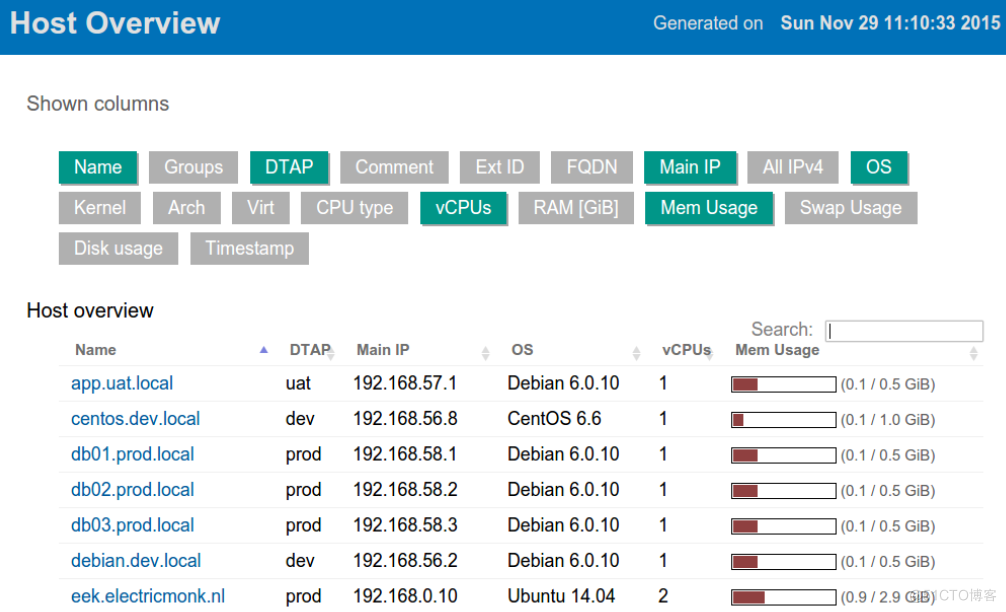This screenshot has height=612, width=1006.
Task: Sort hosts by DTAP column header
Action: pos(309,350)
